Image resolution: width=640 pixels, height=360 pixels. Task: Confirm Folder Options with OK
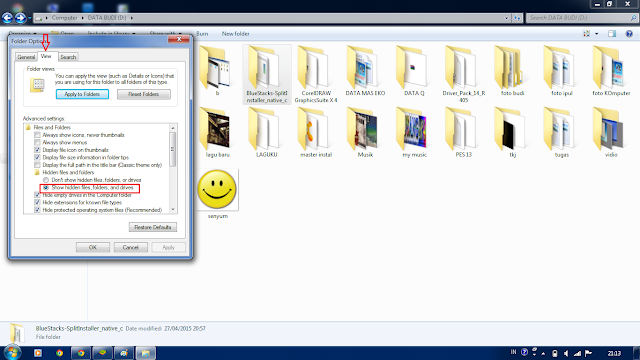(93, 247)
